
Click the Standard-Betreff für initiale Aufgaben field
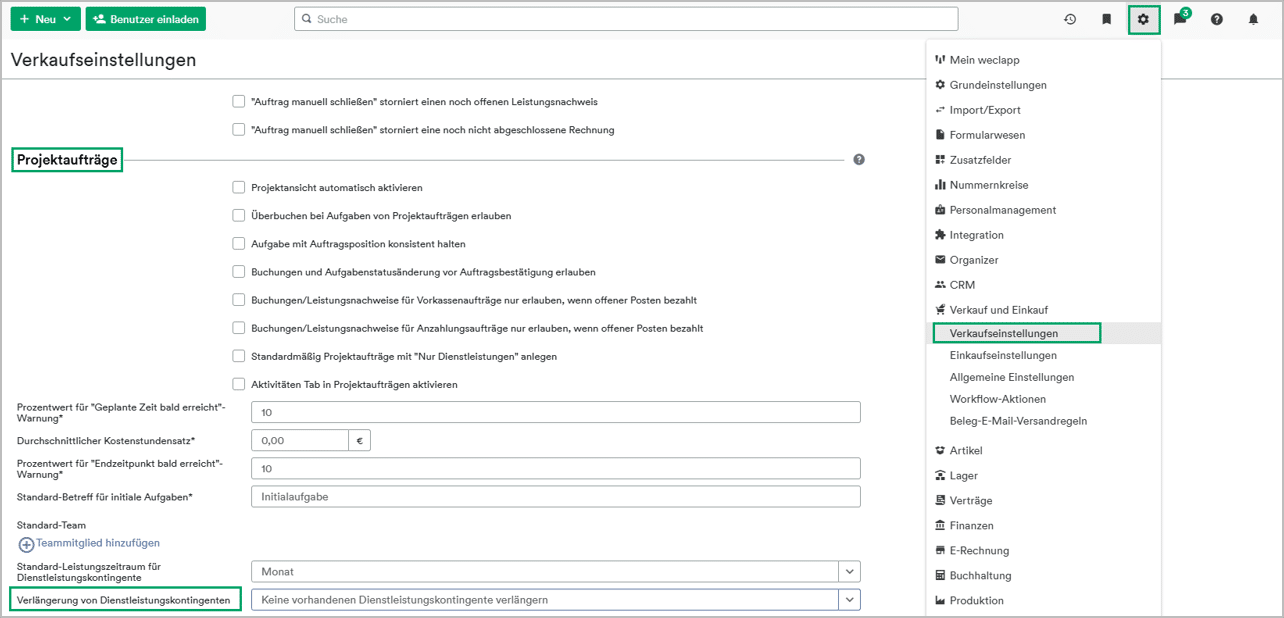tap(555, 497)
